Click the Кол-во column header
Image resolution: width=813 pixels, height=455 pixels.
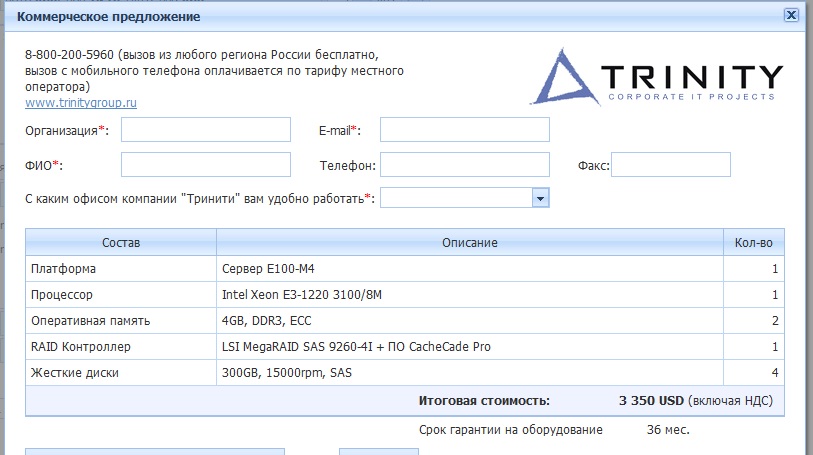tap(752, 243)
